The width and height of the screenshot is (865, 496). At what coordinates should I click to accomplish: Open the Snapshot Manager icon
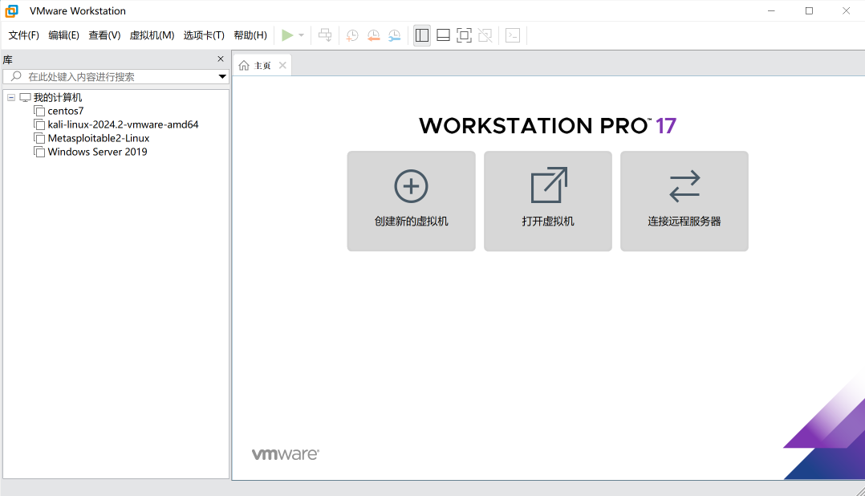[394, 35]
